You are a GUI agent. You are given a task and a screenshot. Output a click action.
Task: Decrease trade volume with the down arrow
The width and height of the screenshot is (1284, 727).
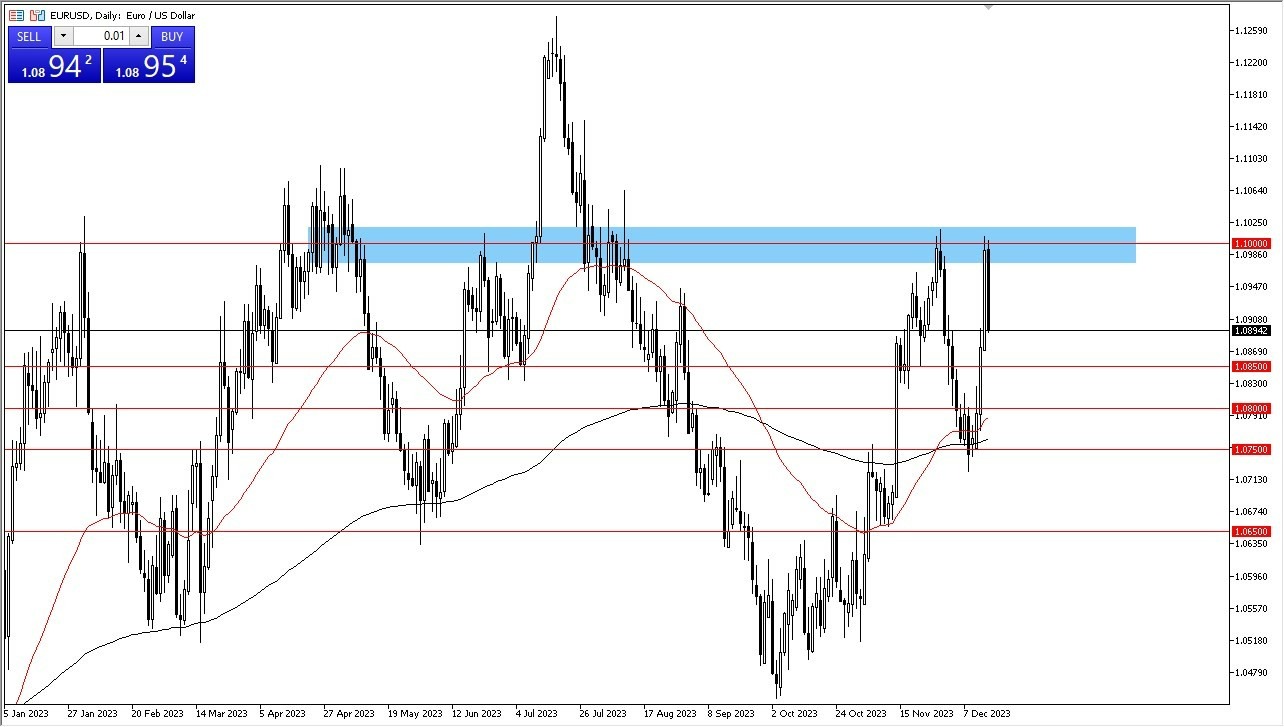click(x=63, y=36)
